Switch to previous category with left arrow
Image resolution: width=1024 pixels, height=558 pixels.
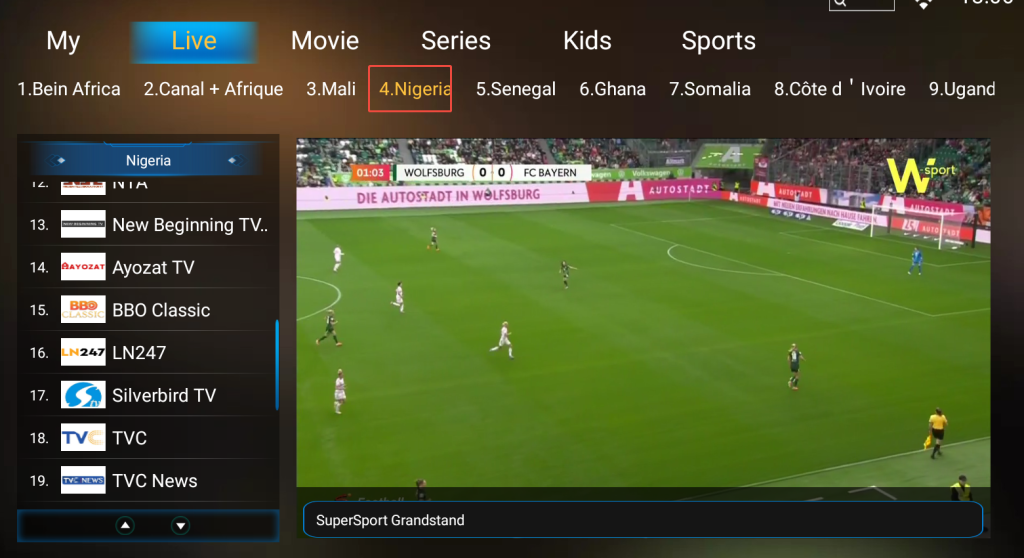coord(57,160)
